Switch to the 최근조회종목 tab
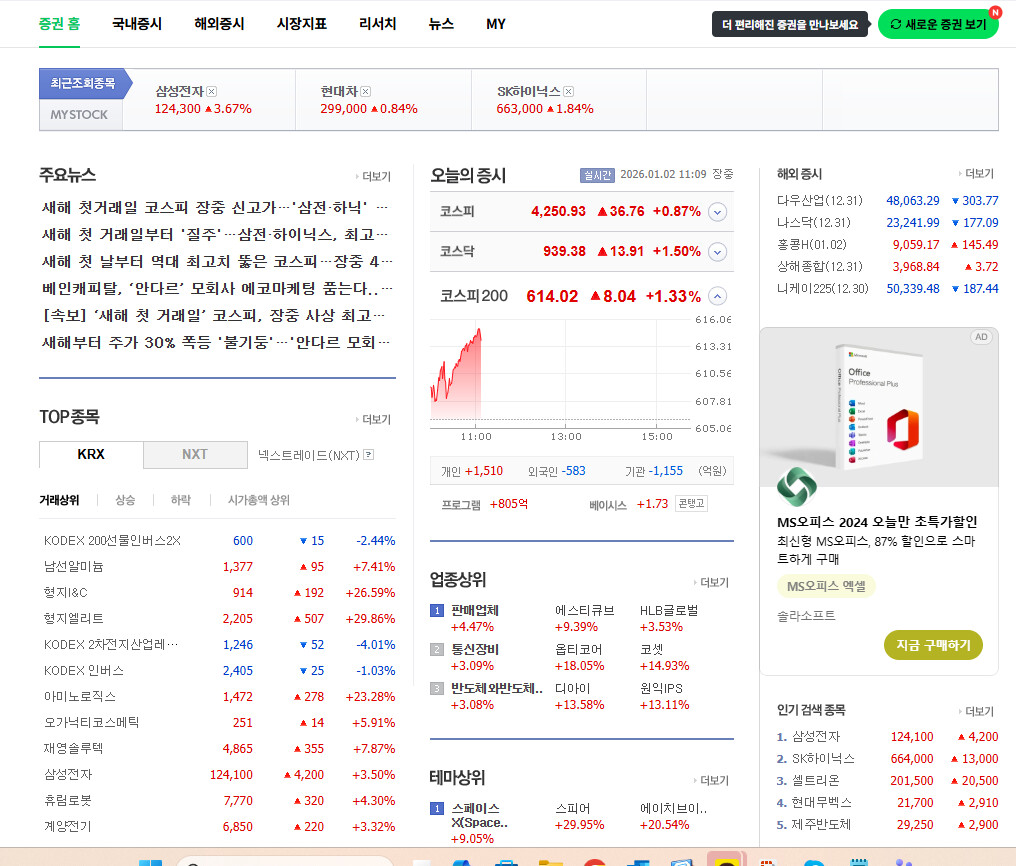The image size is (1016, 866). [83, 84]
